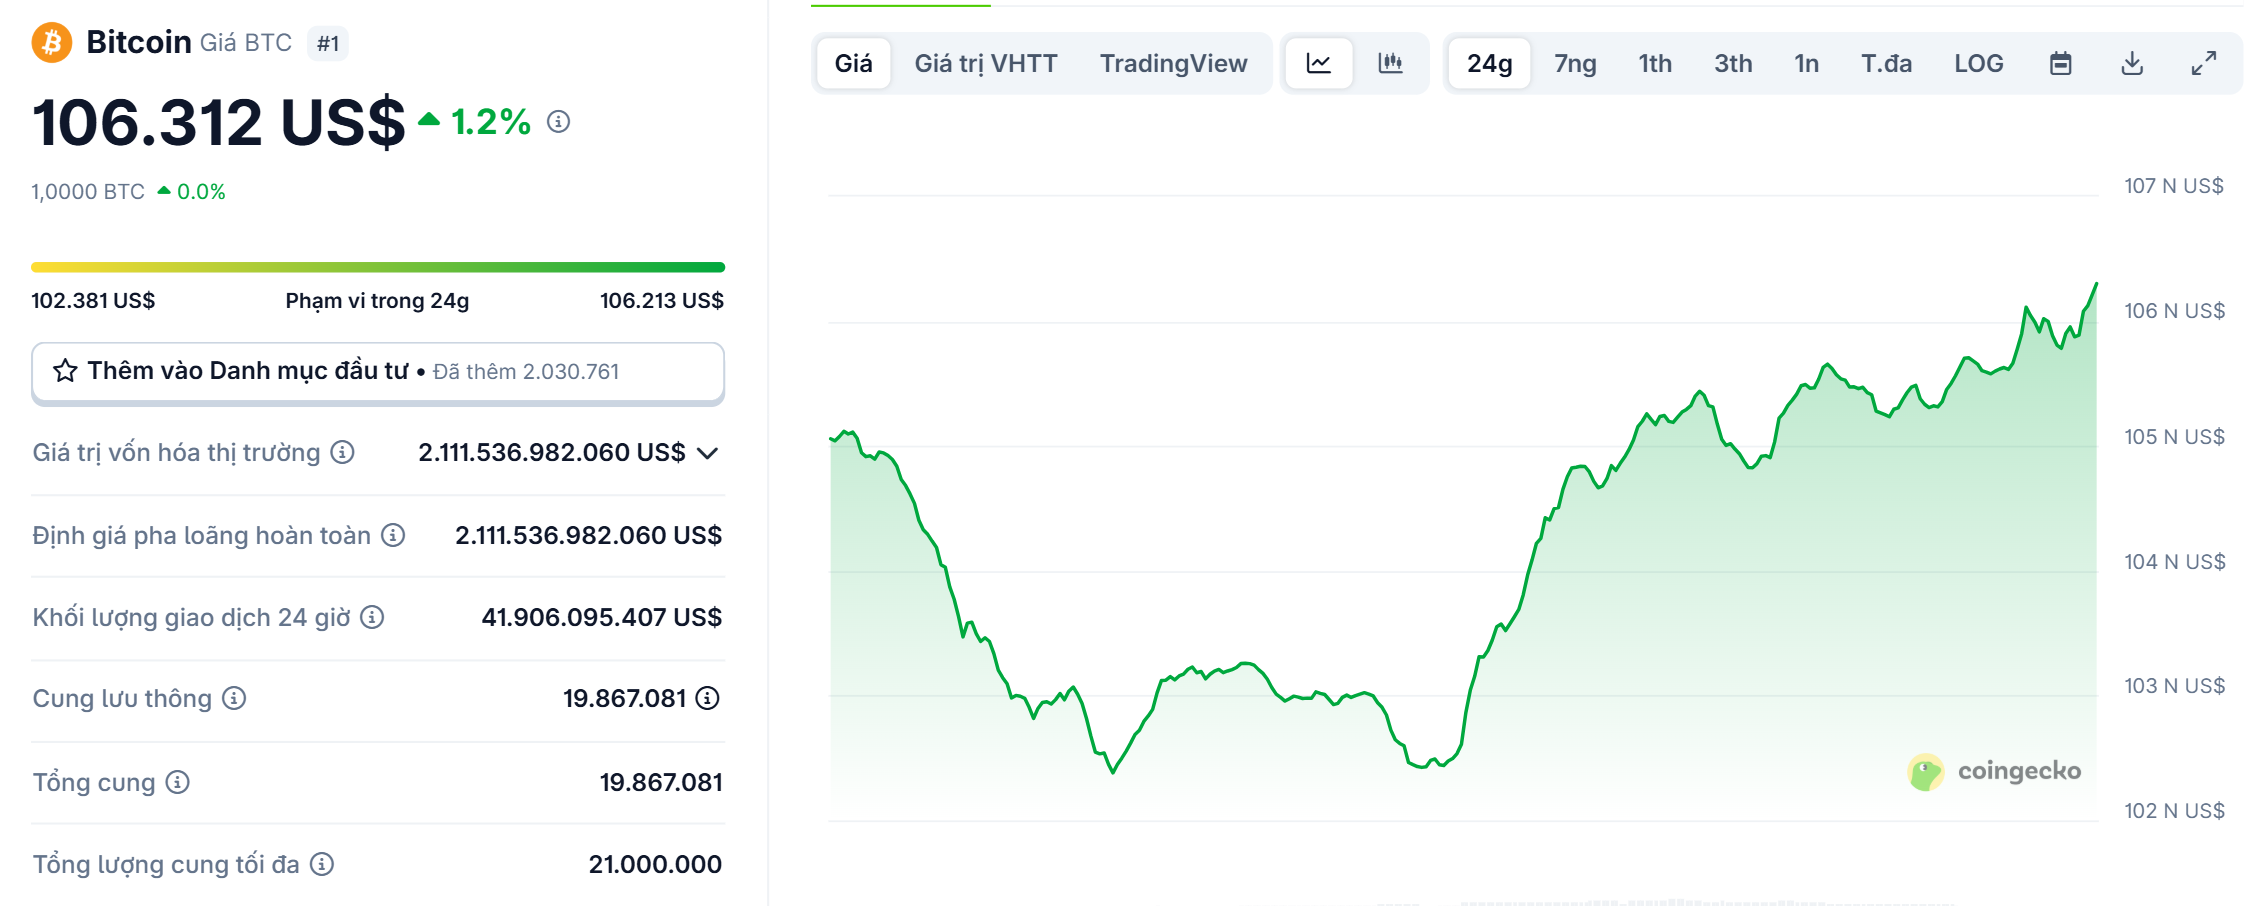The image size is (2260, 906).
Task: Toggle LOG scale on chart
Action: (1979, 64)
